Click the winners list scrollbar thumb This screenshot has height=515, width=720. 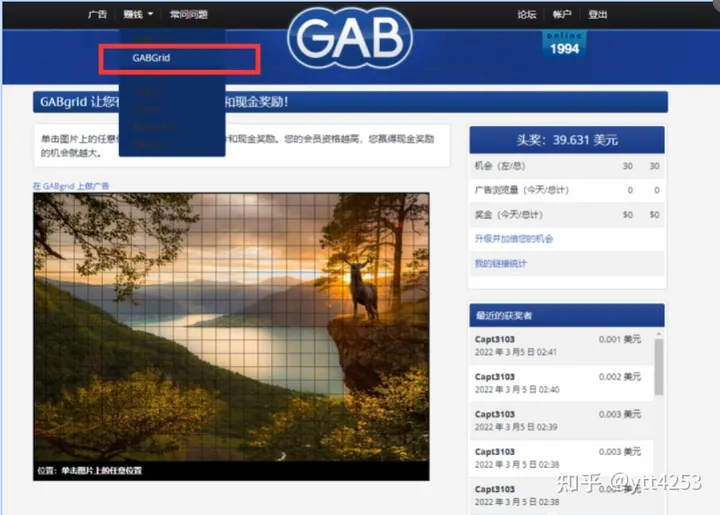(x=659, y=367)
